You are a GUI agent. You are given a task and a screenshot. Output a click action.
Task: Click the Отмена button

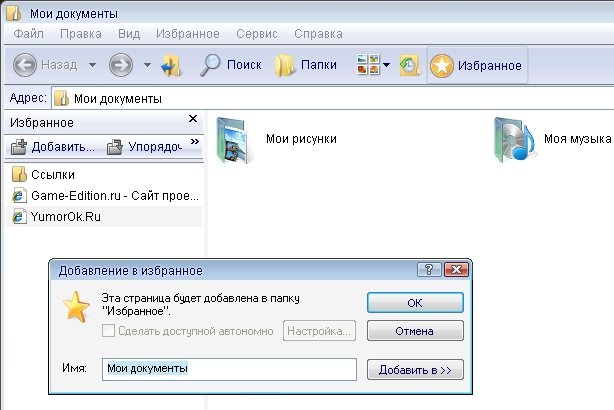pos(415,331)
